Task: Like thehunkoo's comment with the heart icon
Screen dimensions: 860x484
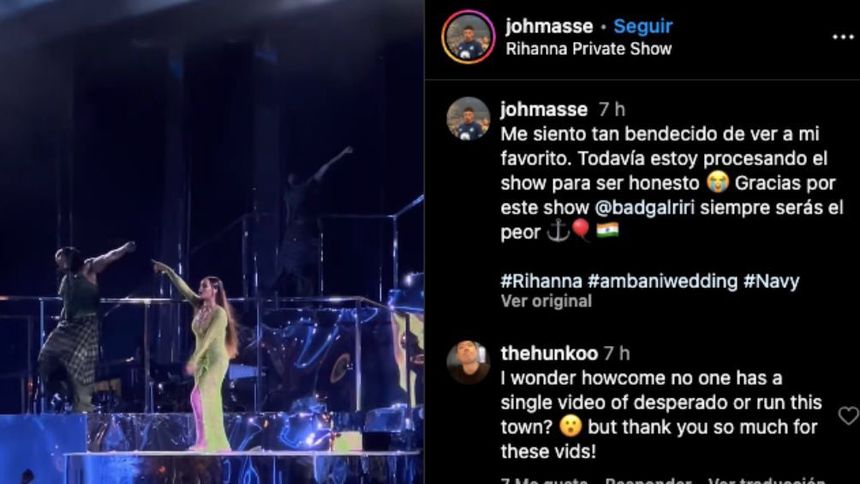Action: coord(849,415)
